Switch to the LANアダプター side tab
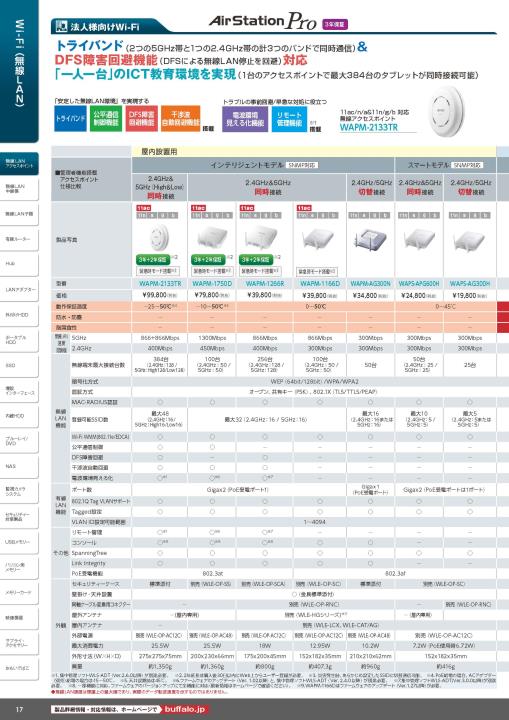This screenshot has width=509, height=720. coord(19,289)
